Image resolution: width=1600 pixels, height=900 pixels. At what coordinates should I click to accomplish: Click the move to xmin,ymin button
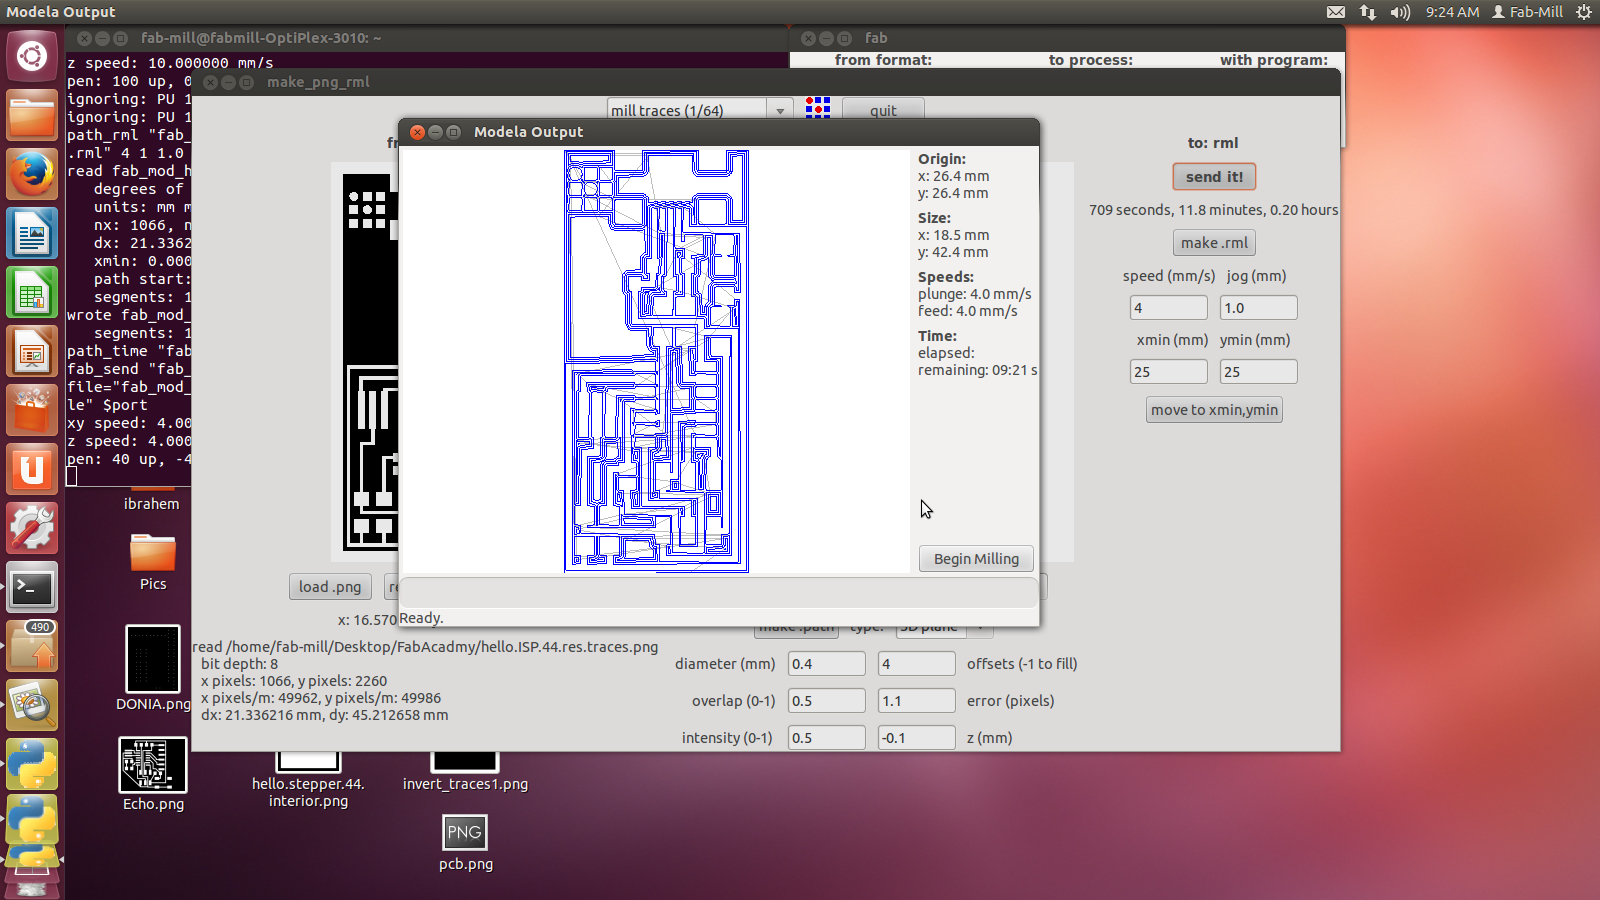point(1214,410)
